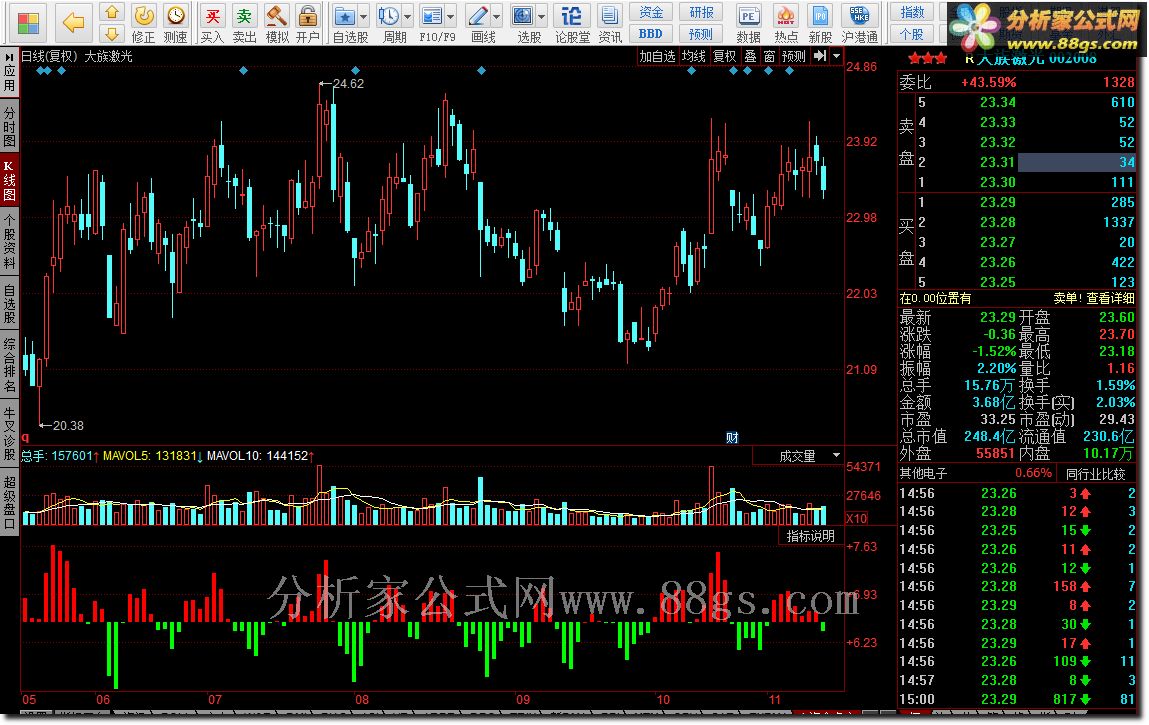The width and height of the screenshot is (1149, 725).
Task: Click the 周期 period clock icon
Action: 388,16
